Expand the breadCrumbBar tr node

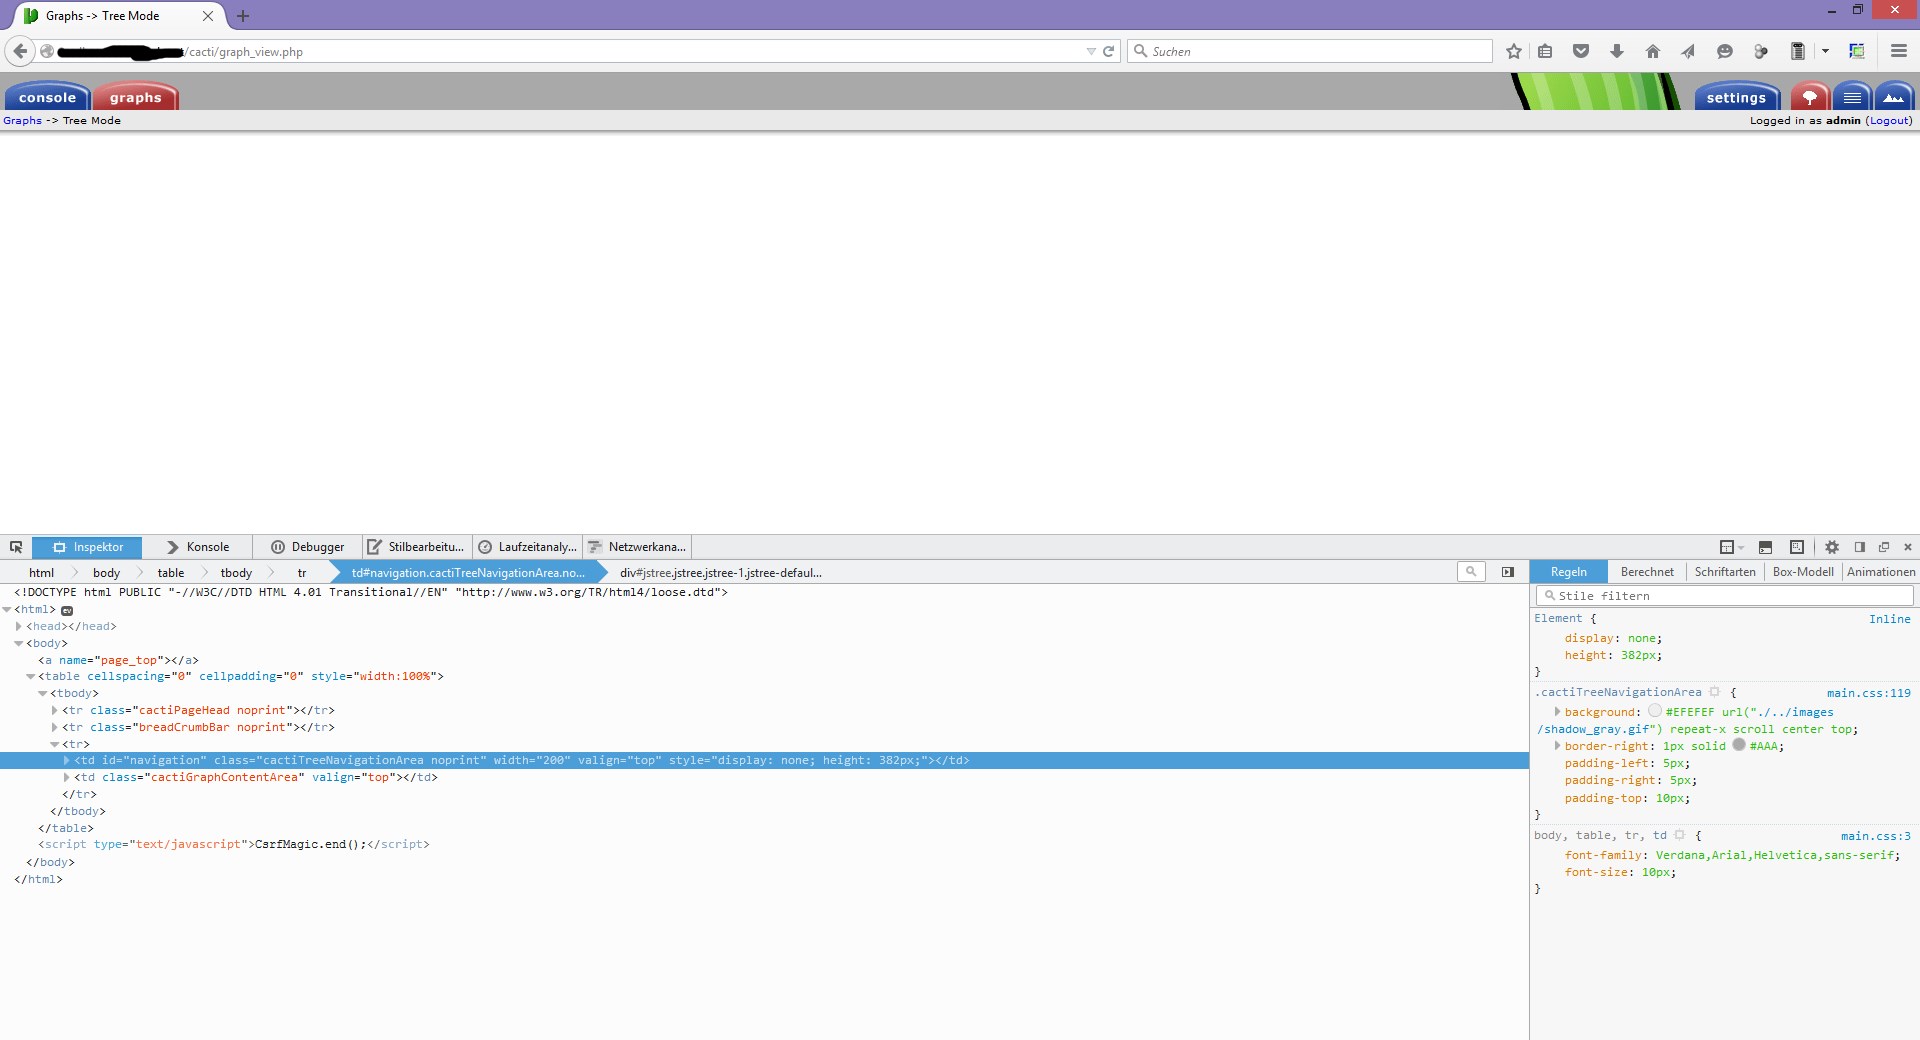pyautogui.click(x=55, y=728)
